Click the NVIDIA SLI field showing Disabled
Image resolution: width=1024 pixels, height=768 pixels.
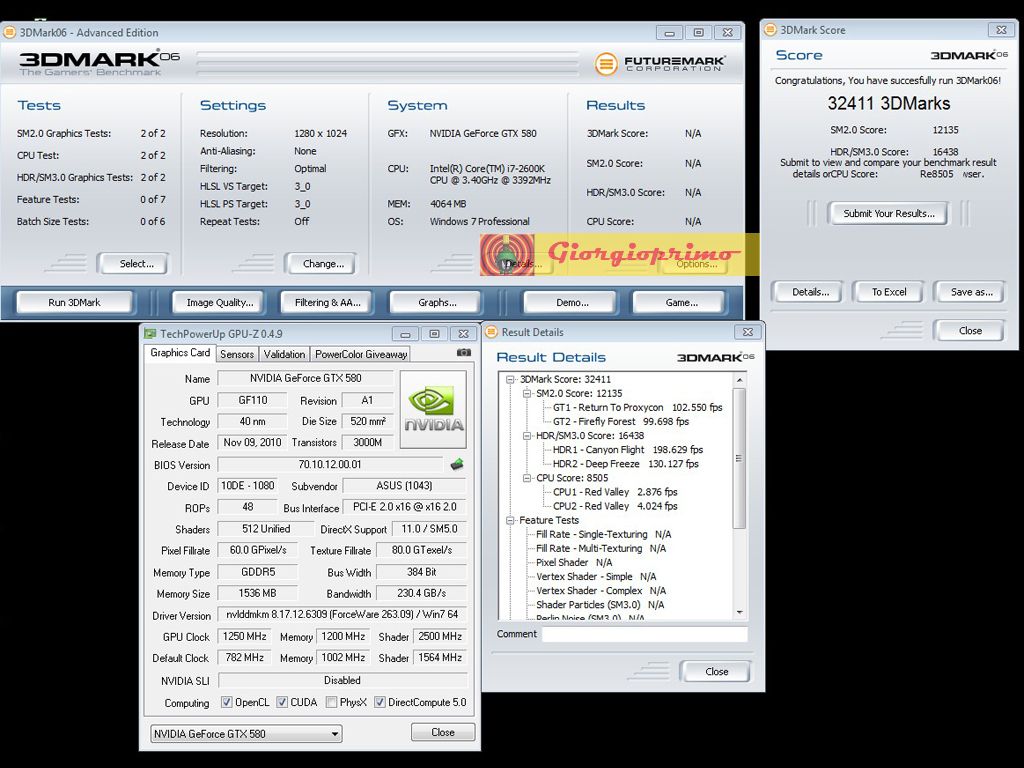[x=342, y=680]
